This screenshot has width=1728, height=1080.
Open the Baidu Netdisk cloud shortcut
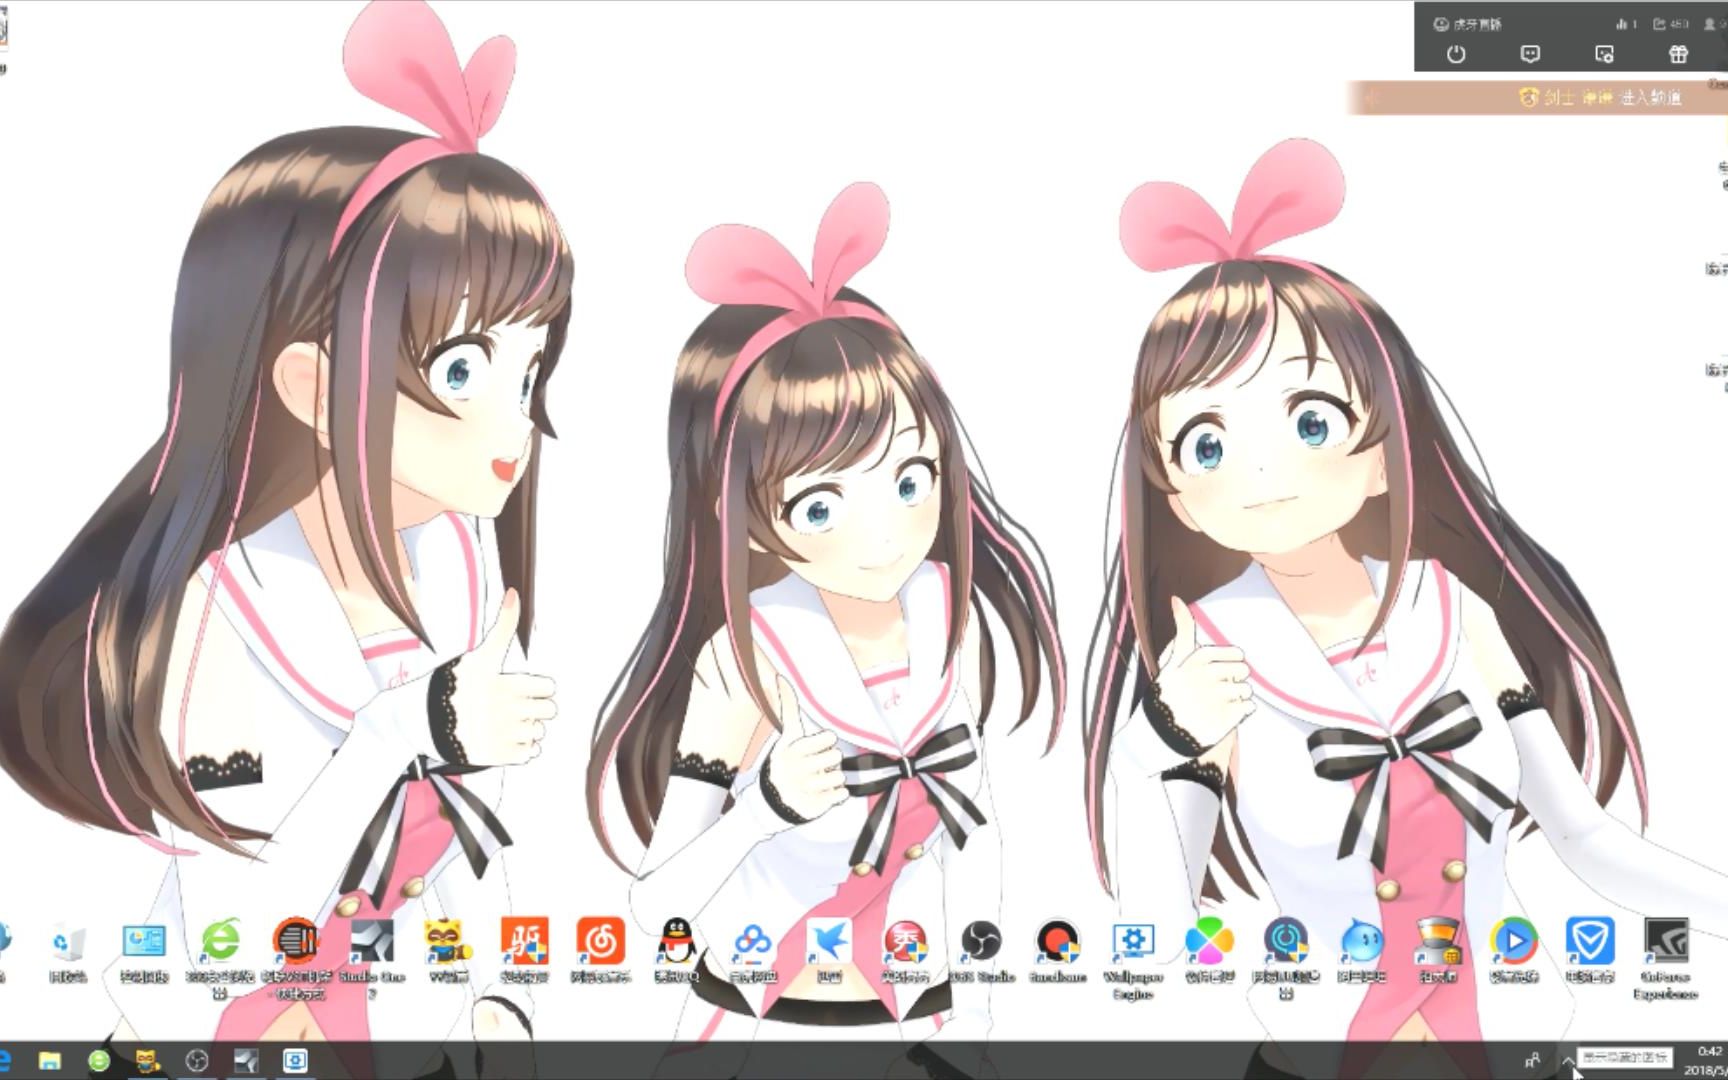(752, 952)
